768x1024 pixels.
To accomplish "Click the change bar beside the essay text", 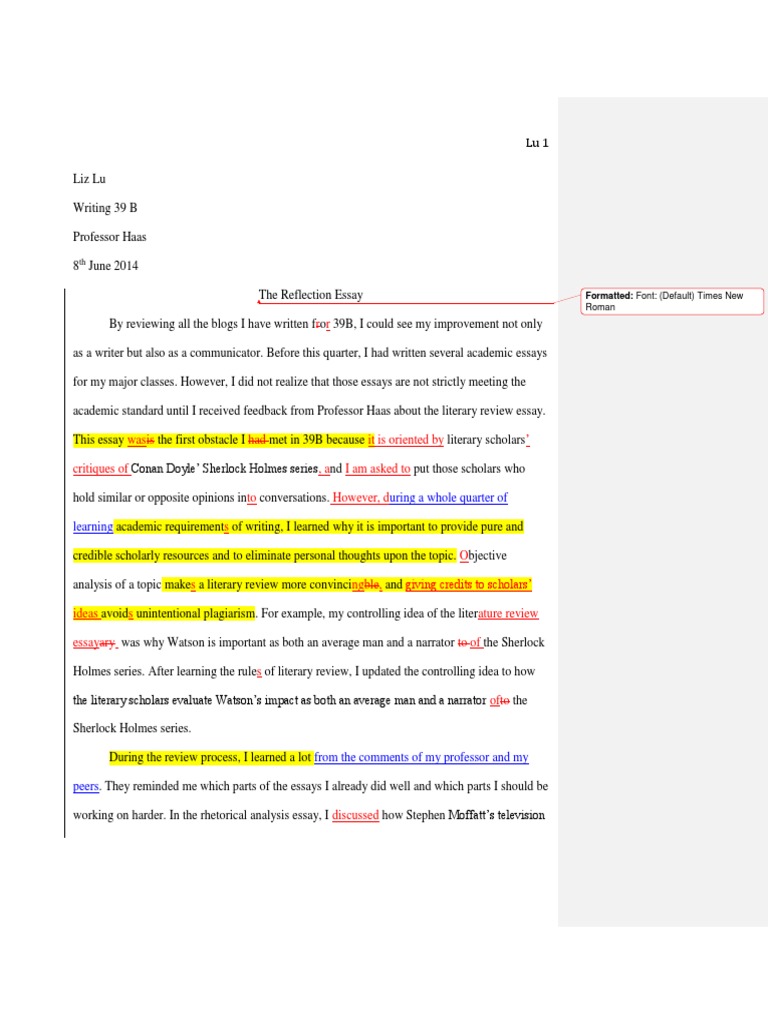I will 65,563.
